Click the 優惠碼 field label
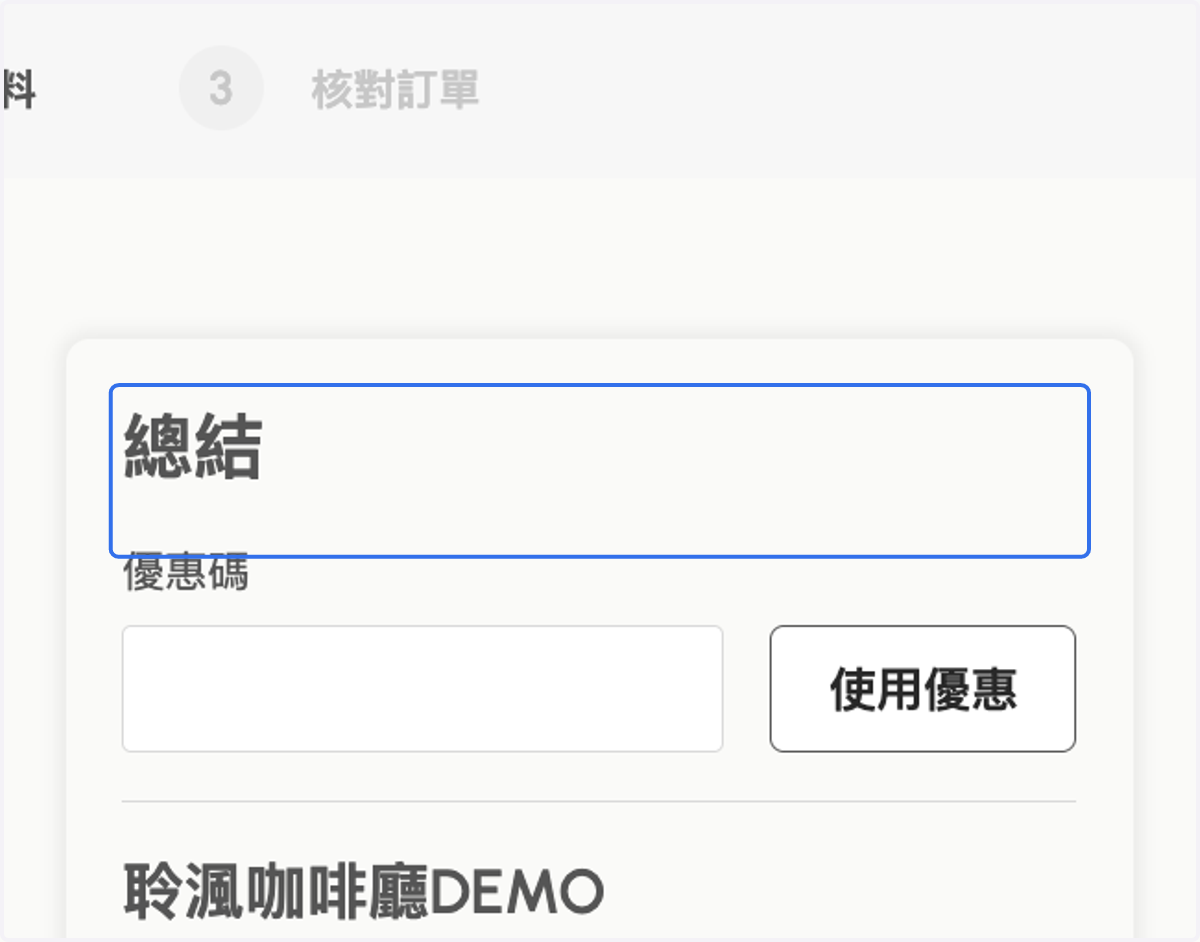Viewport: 1200px width, 942px height. 186,574
